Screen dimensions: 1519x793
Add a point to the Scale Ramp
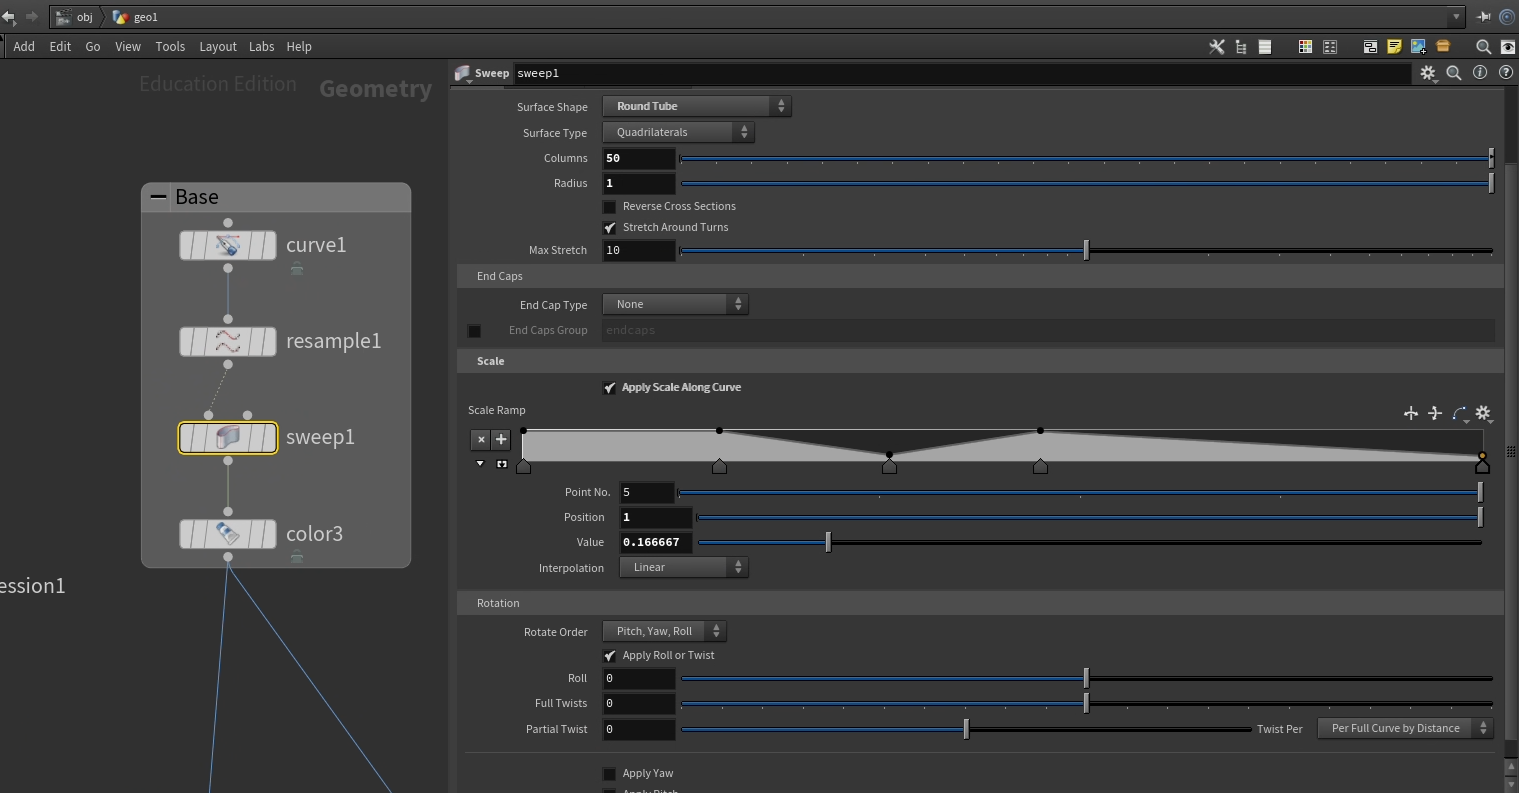(501, 439)
